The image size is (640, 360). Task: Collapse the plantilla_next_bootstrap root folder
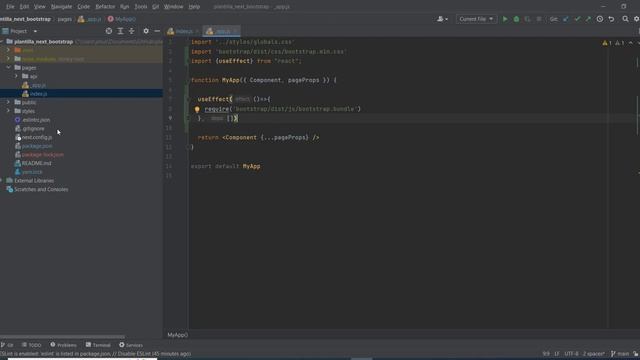click(2, 42)
